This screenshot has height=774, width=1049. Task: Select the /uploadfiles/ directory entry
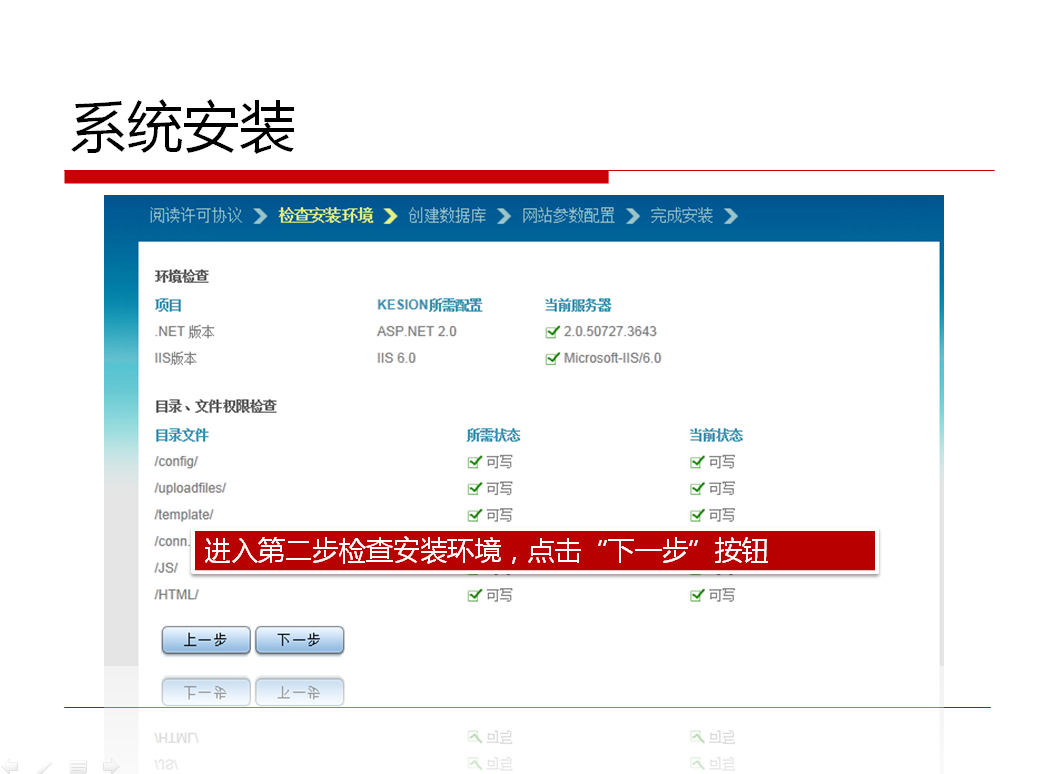(190, 488)
